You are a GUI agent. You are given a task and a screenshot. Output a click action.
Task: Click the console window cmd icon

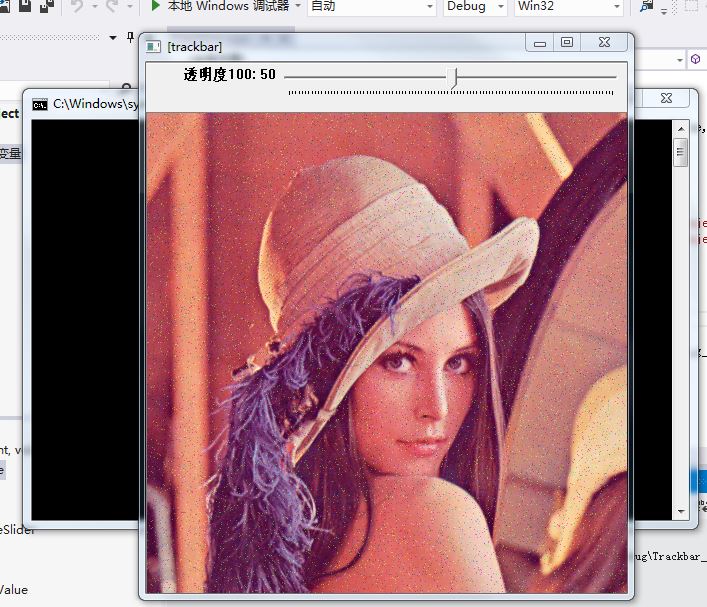pos(40,103)
